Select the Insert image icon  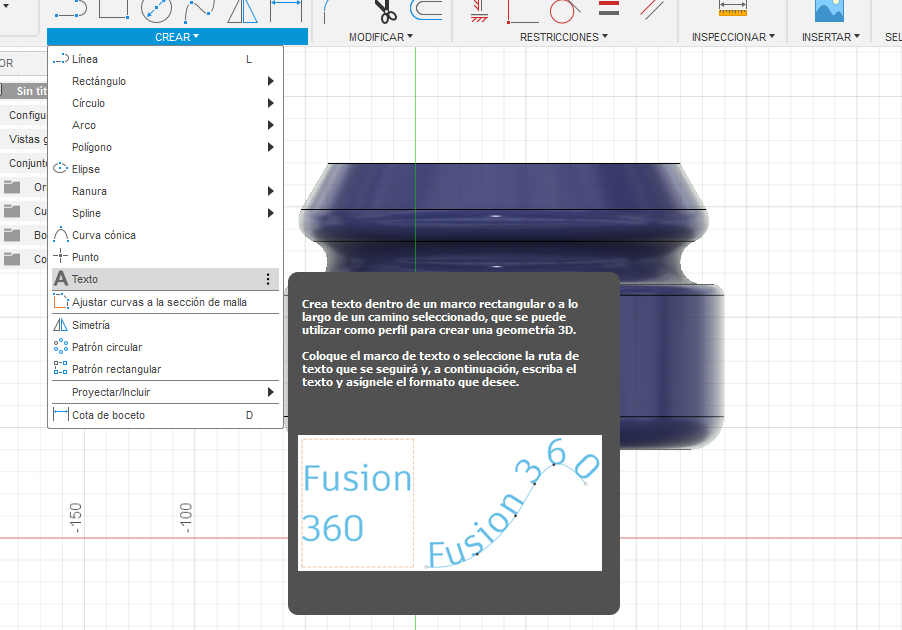tap(830, 10)
